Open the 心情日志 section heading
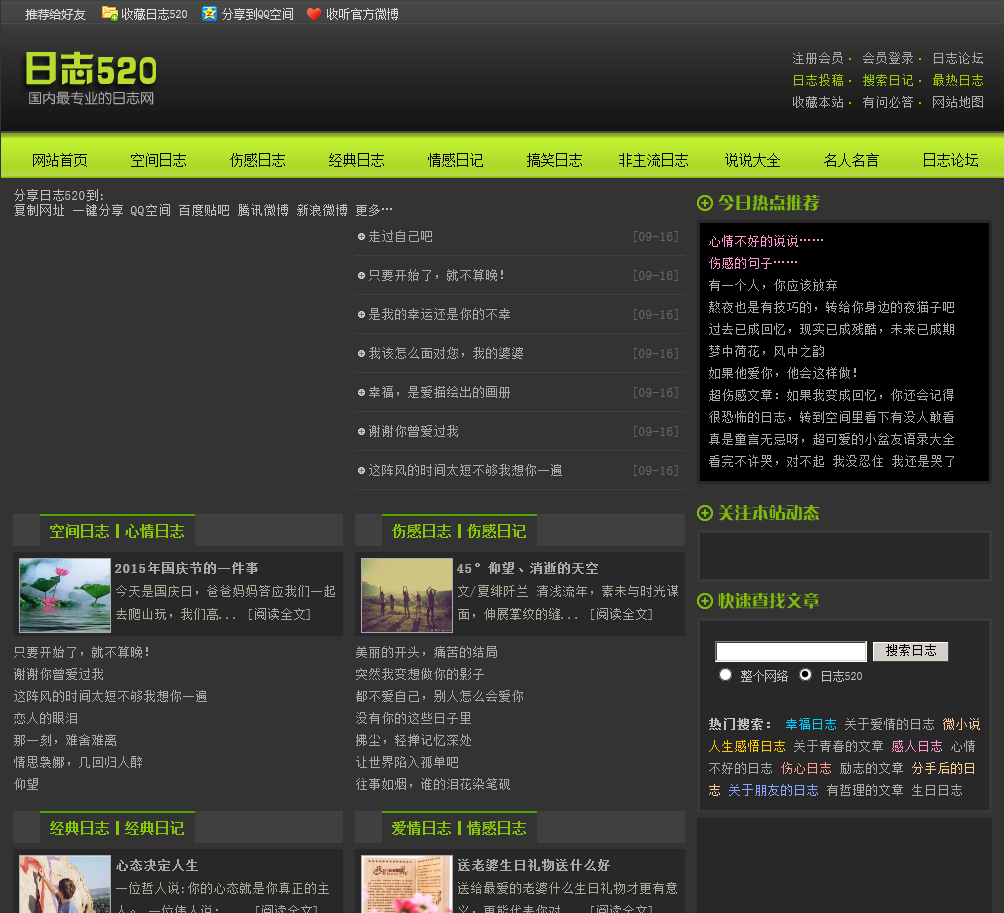 (x=154, y=531)
